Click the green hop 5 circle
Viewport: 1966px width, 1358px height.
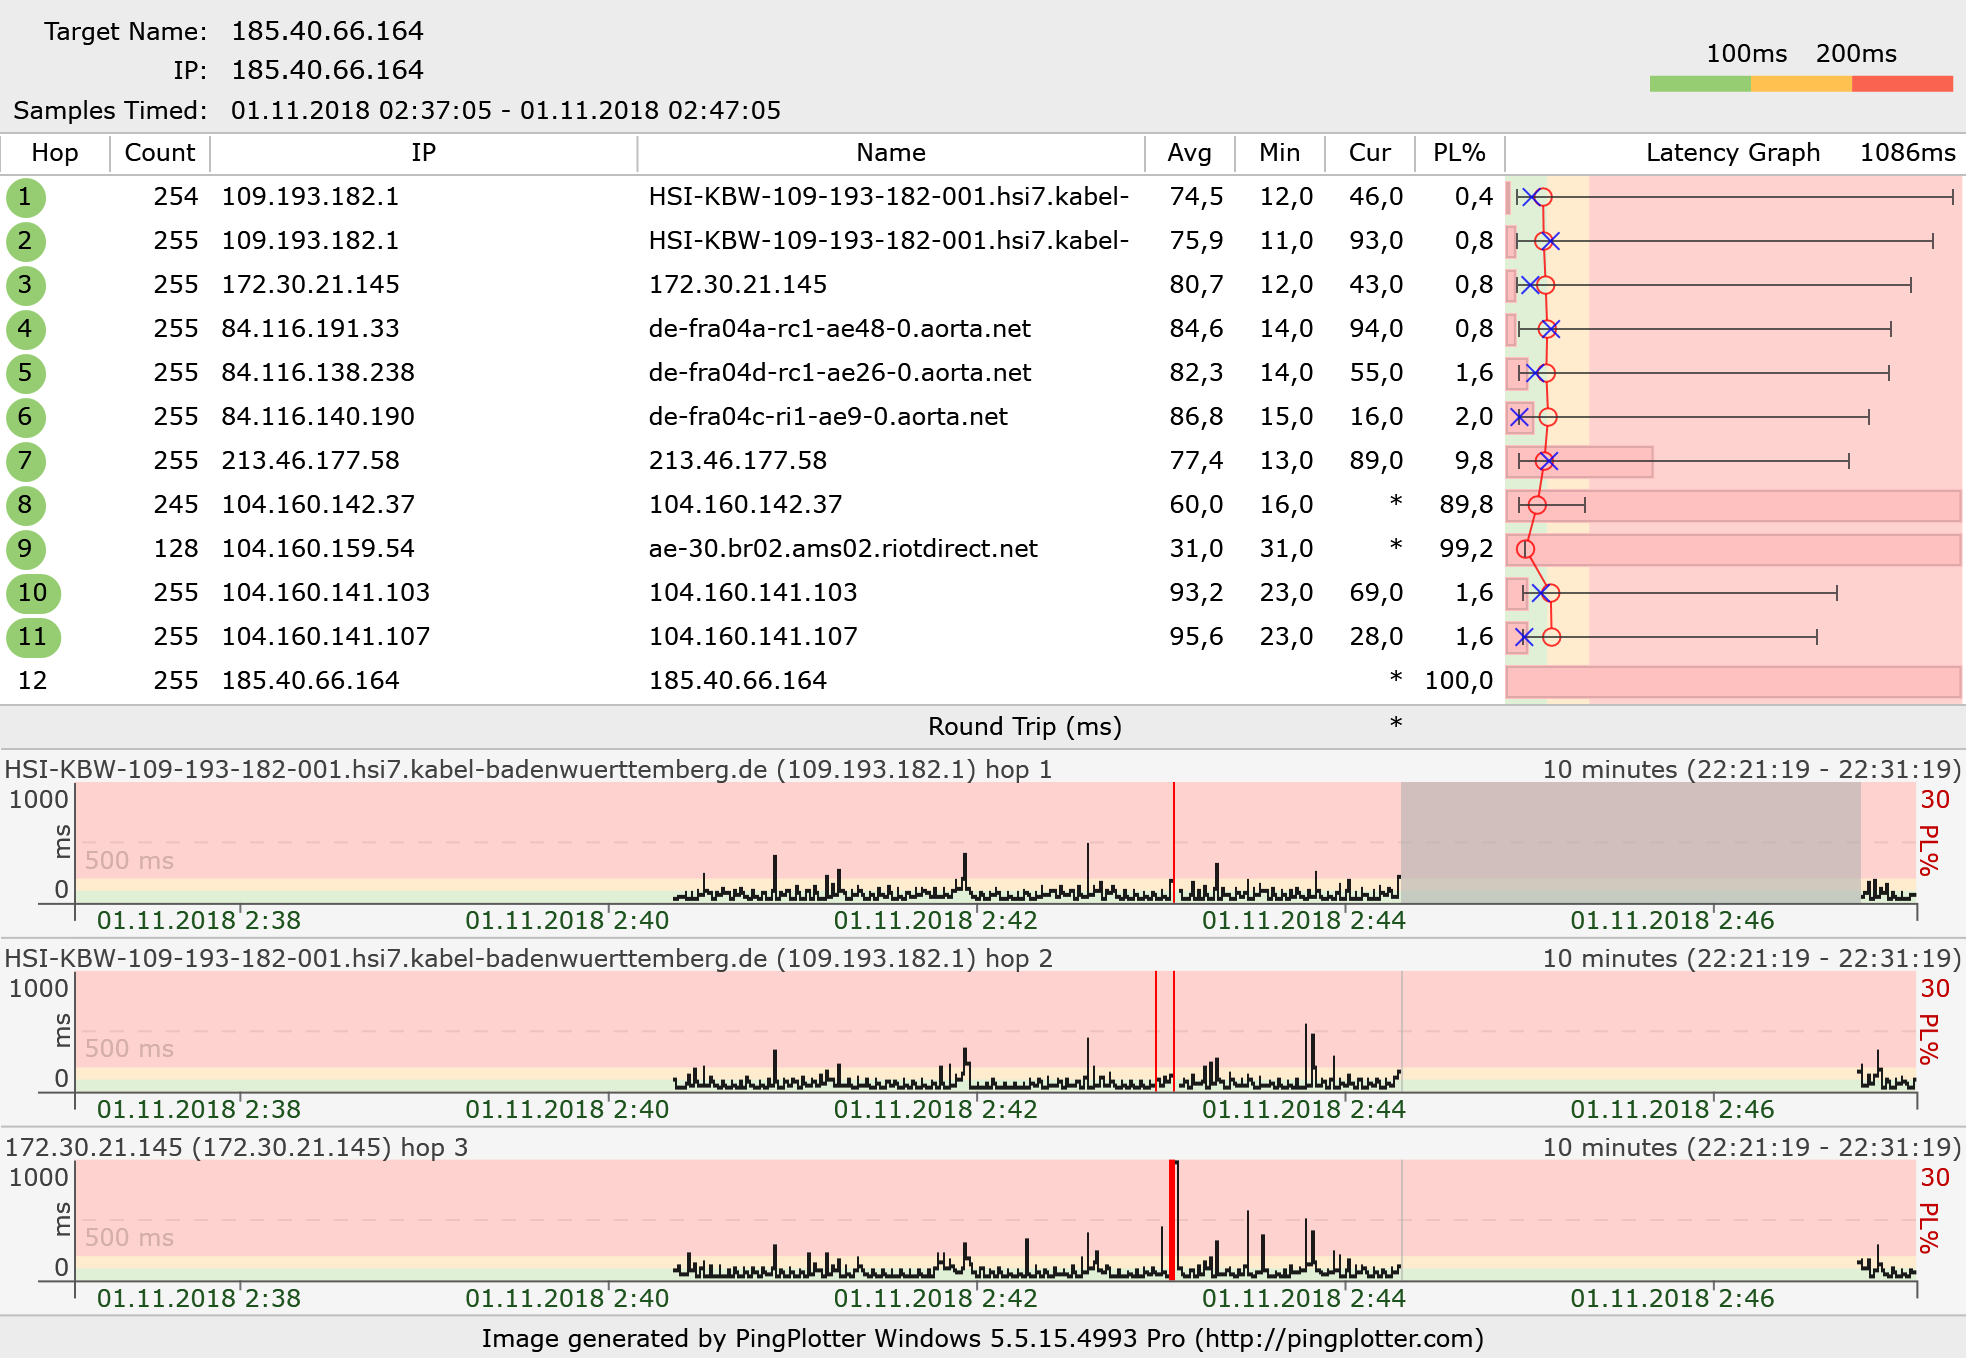click(x=26, y=373)
